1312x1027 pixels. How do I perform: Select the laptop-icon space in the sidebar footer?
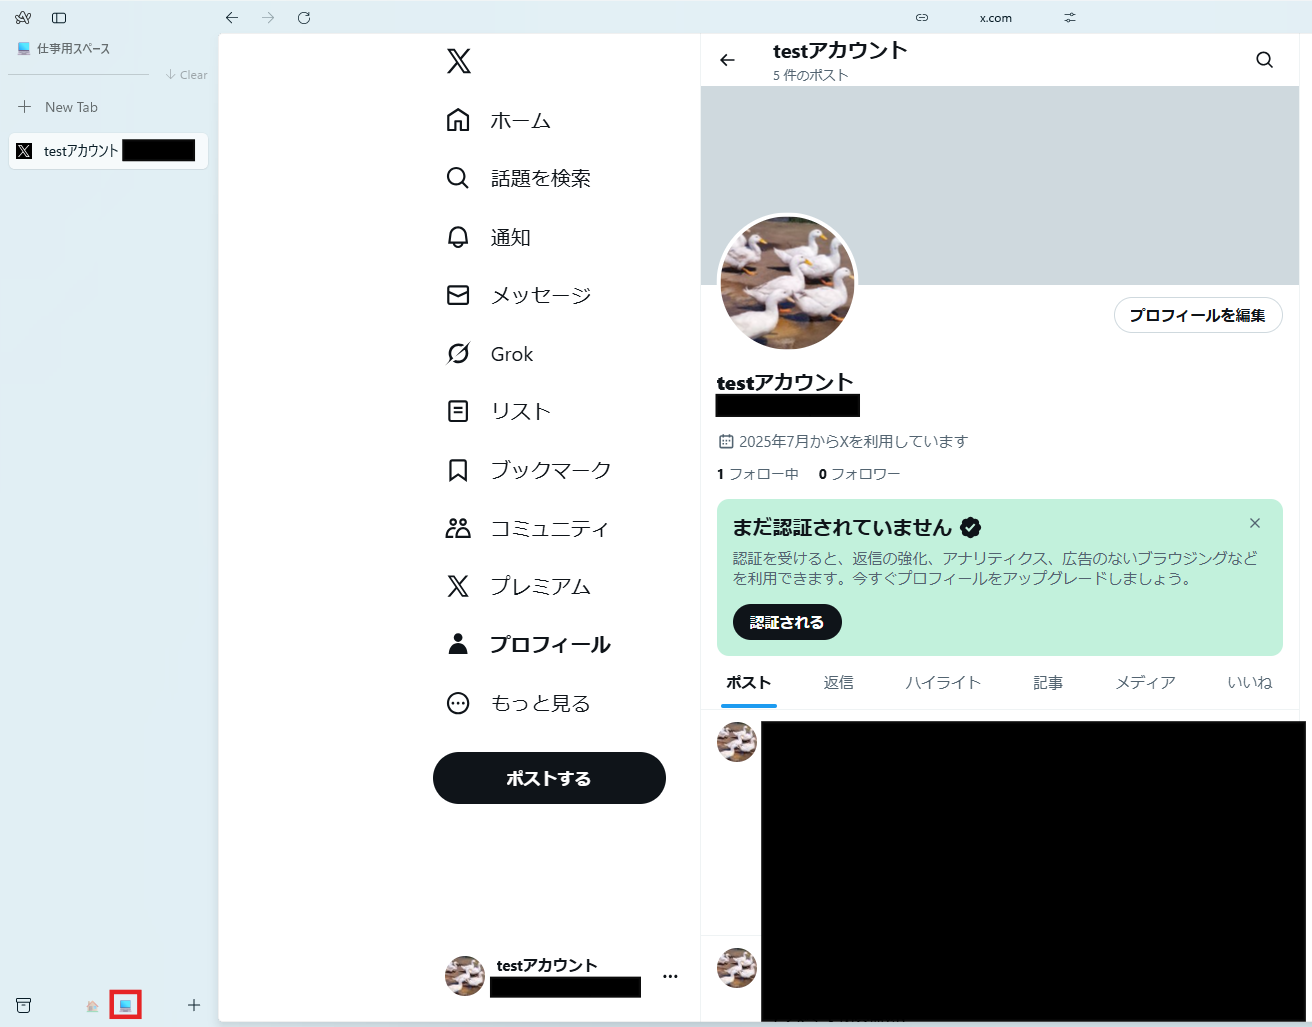coord(125,1005)
